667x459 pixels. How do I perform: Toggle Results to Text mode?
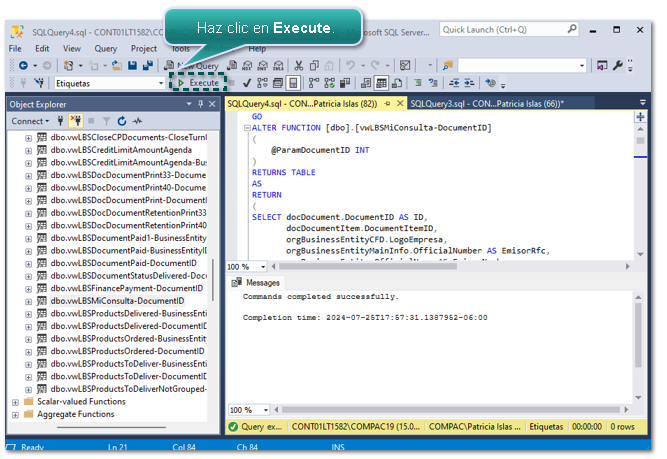[x=366, y=83]
